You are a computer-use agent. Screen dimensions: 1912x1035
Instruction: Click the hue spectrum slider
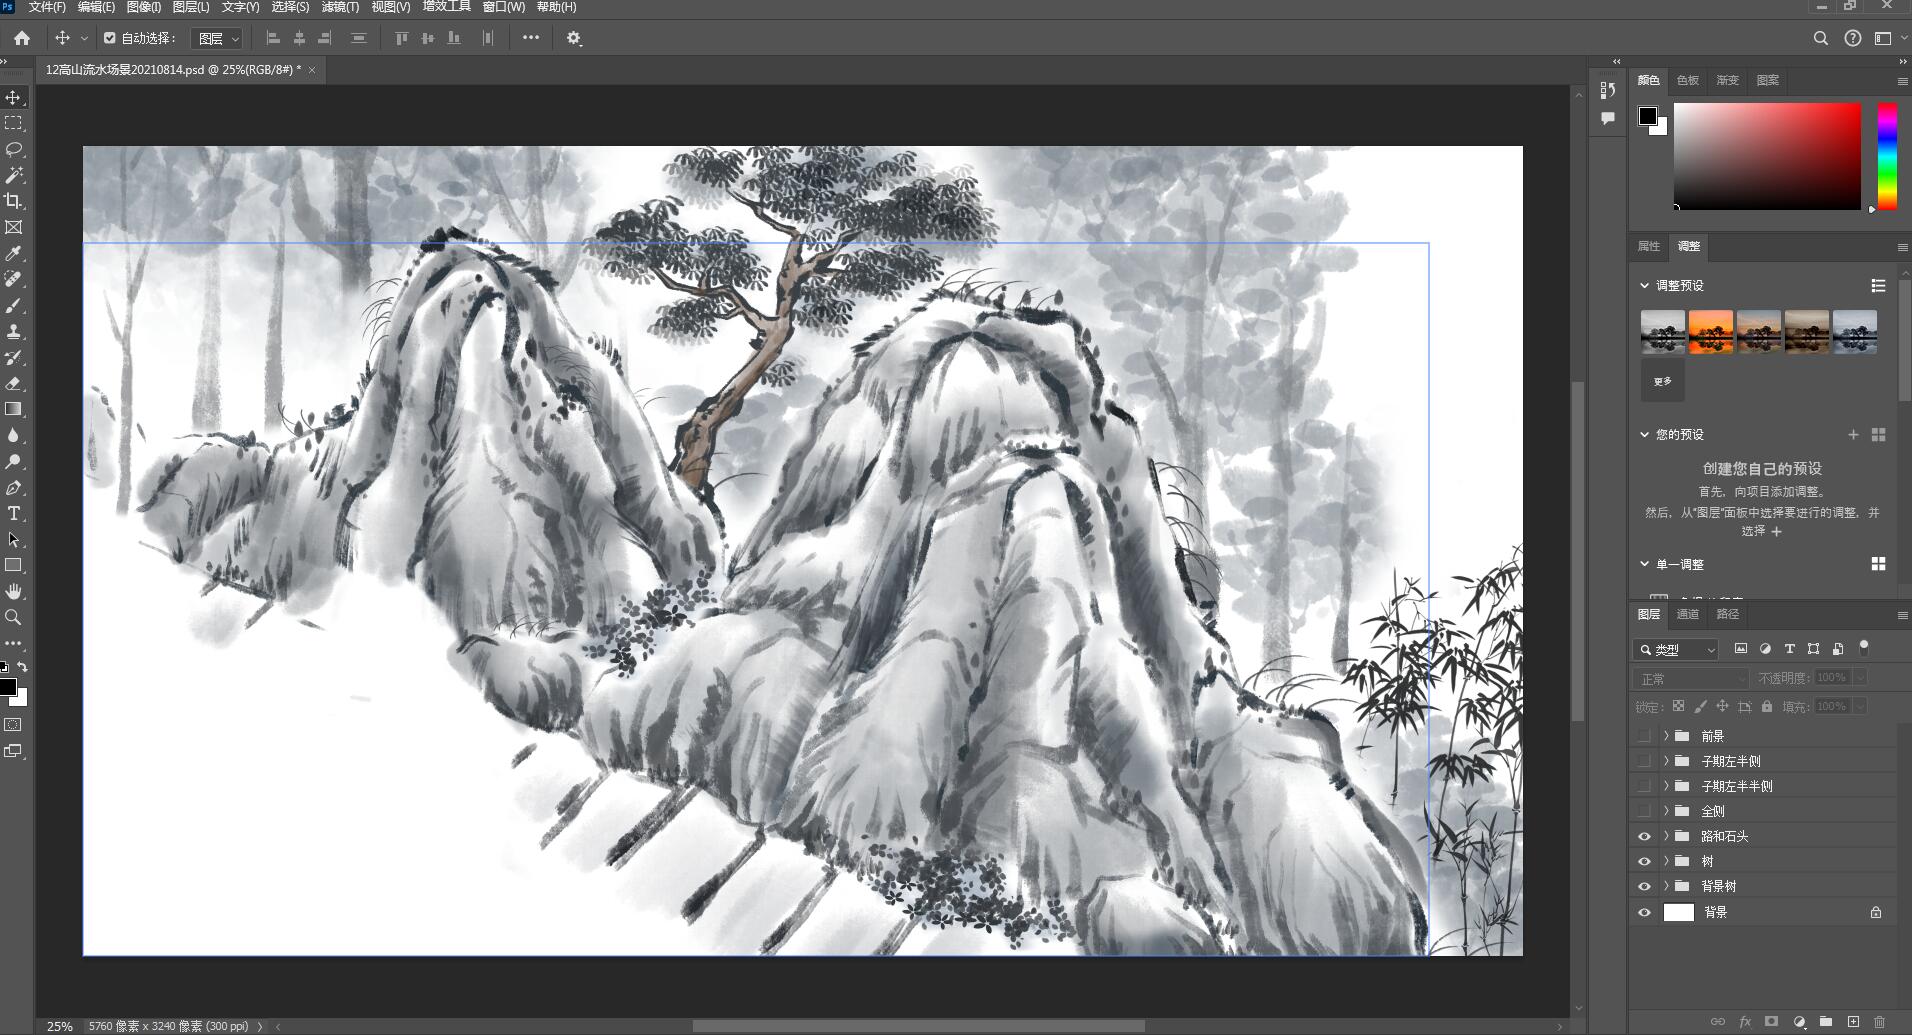pyautogui.click(x=1887, y=156)
